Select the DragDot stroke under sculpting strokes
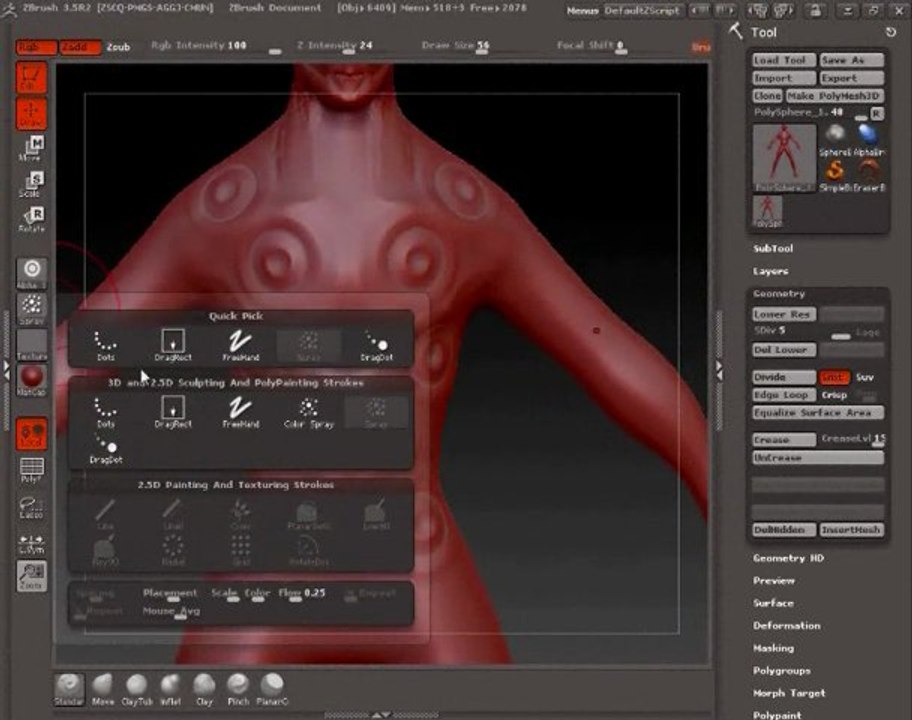Image resolution: width=912 pixels, height=720 pixels. point(106,450)
